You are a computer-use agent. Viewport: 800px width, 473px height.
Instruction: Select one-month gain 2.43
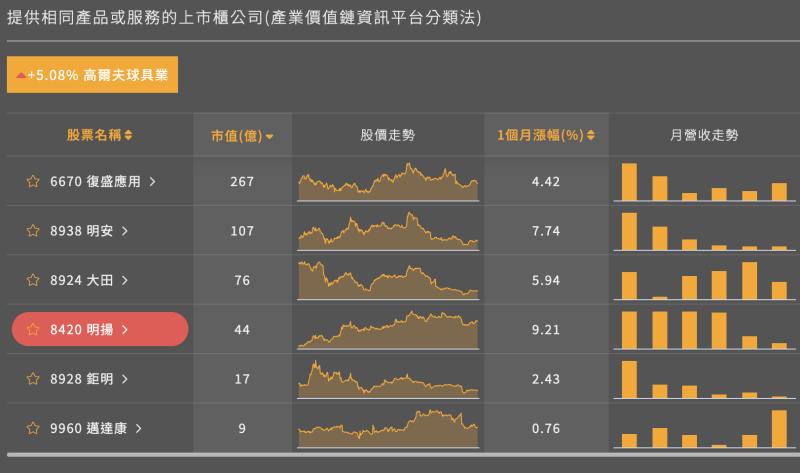(546, 379)
